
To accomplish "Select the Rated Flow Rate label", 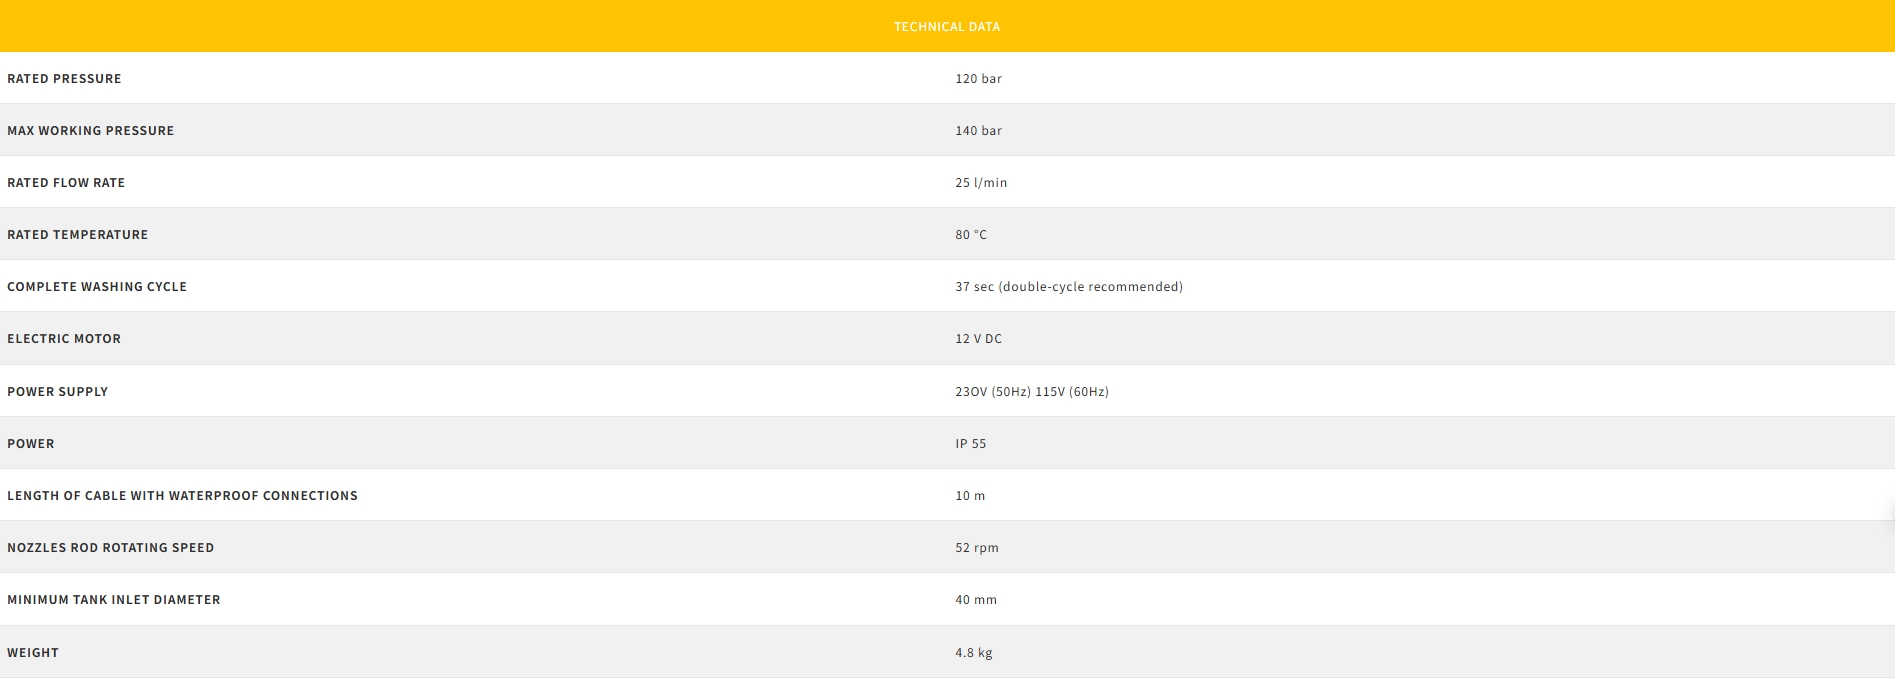I will [66, 183].
